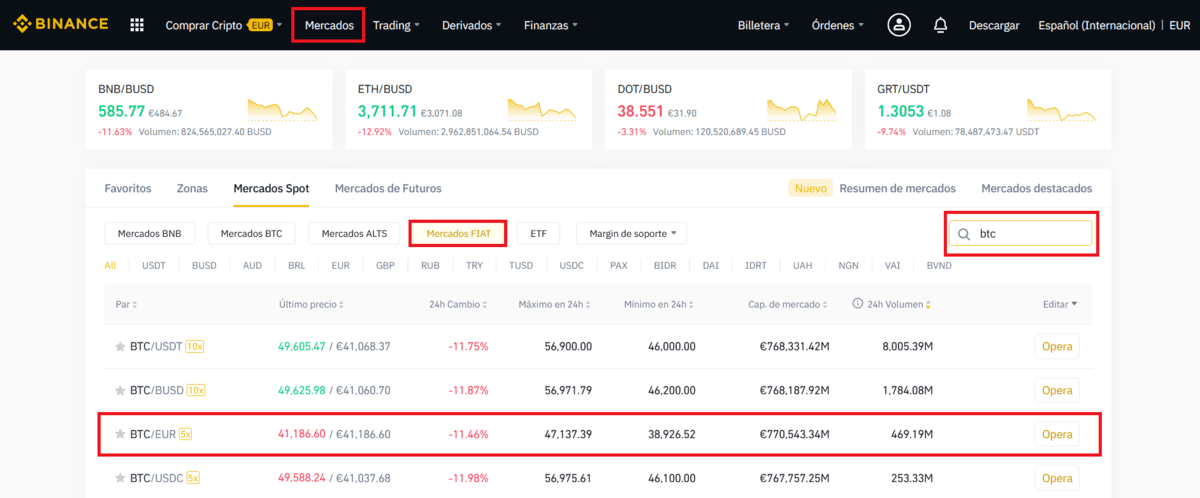This screenshot has width=1200, height=498.
Task: Favorite the BTC/USDT pair star
Action: pos(120,347)
